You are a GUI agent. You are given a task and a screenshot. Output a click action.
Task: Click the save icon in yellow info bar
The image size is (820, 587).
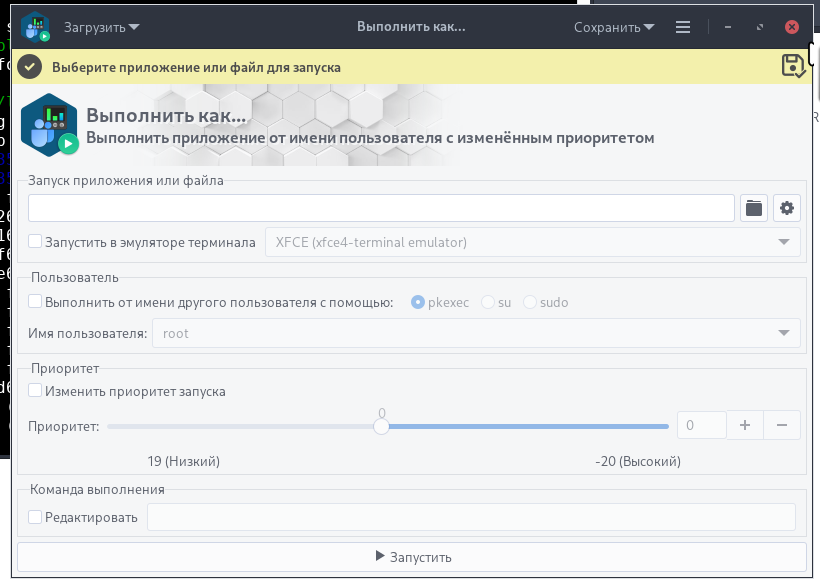793,66
